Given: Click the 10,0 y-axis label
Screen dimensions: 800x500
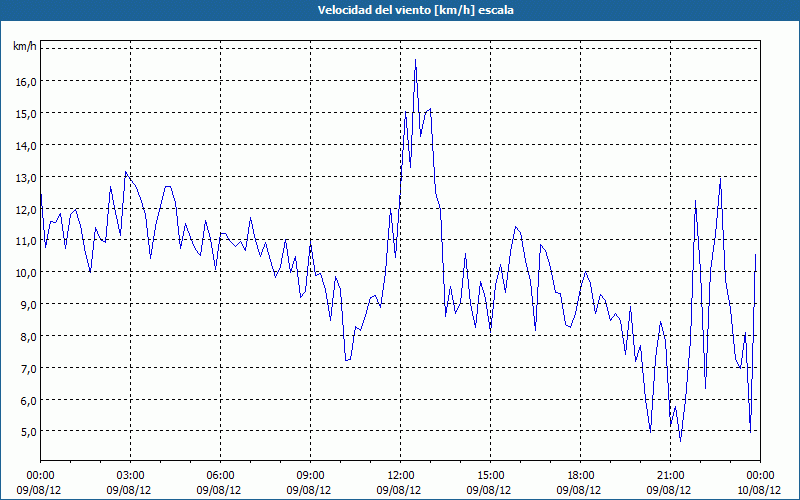Looking at the screenshot, I should [x=26, y=272].
